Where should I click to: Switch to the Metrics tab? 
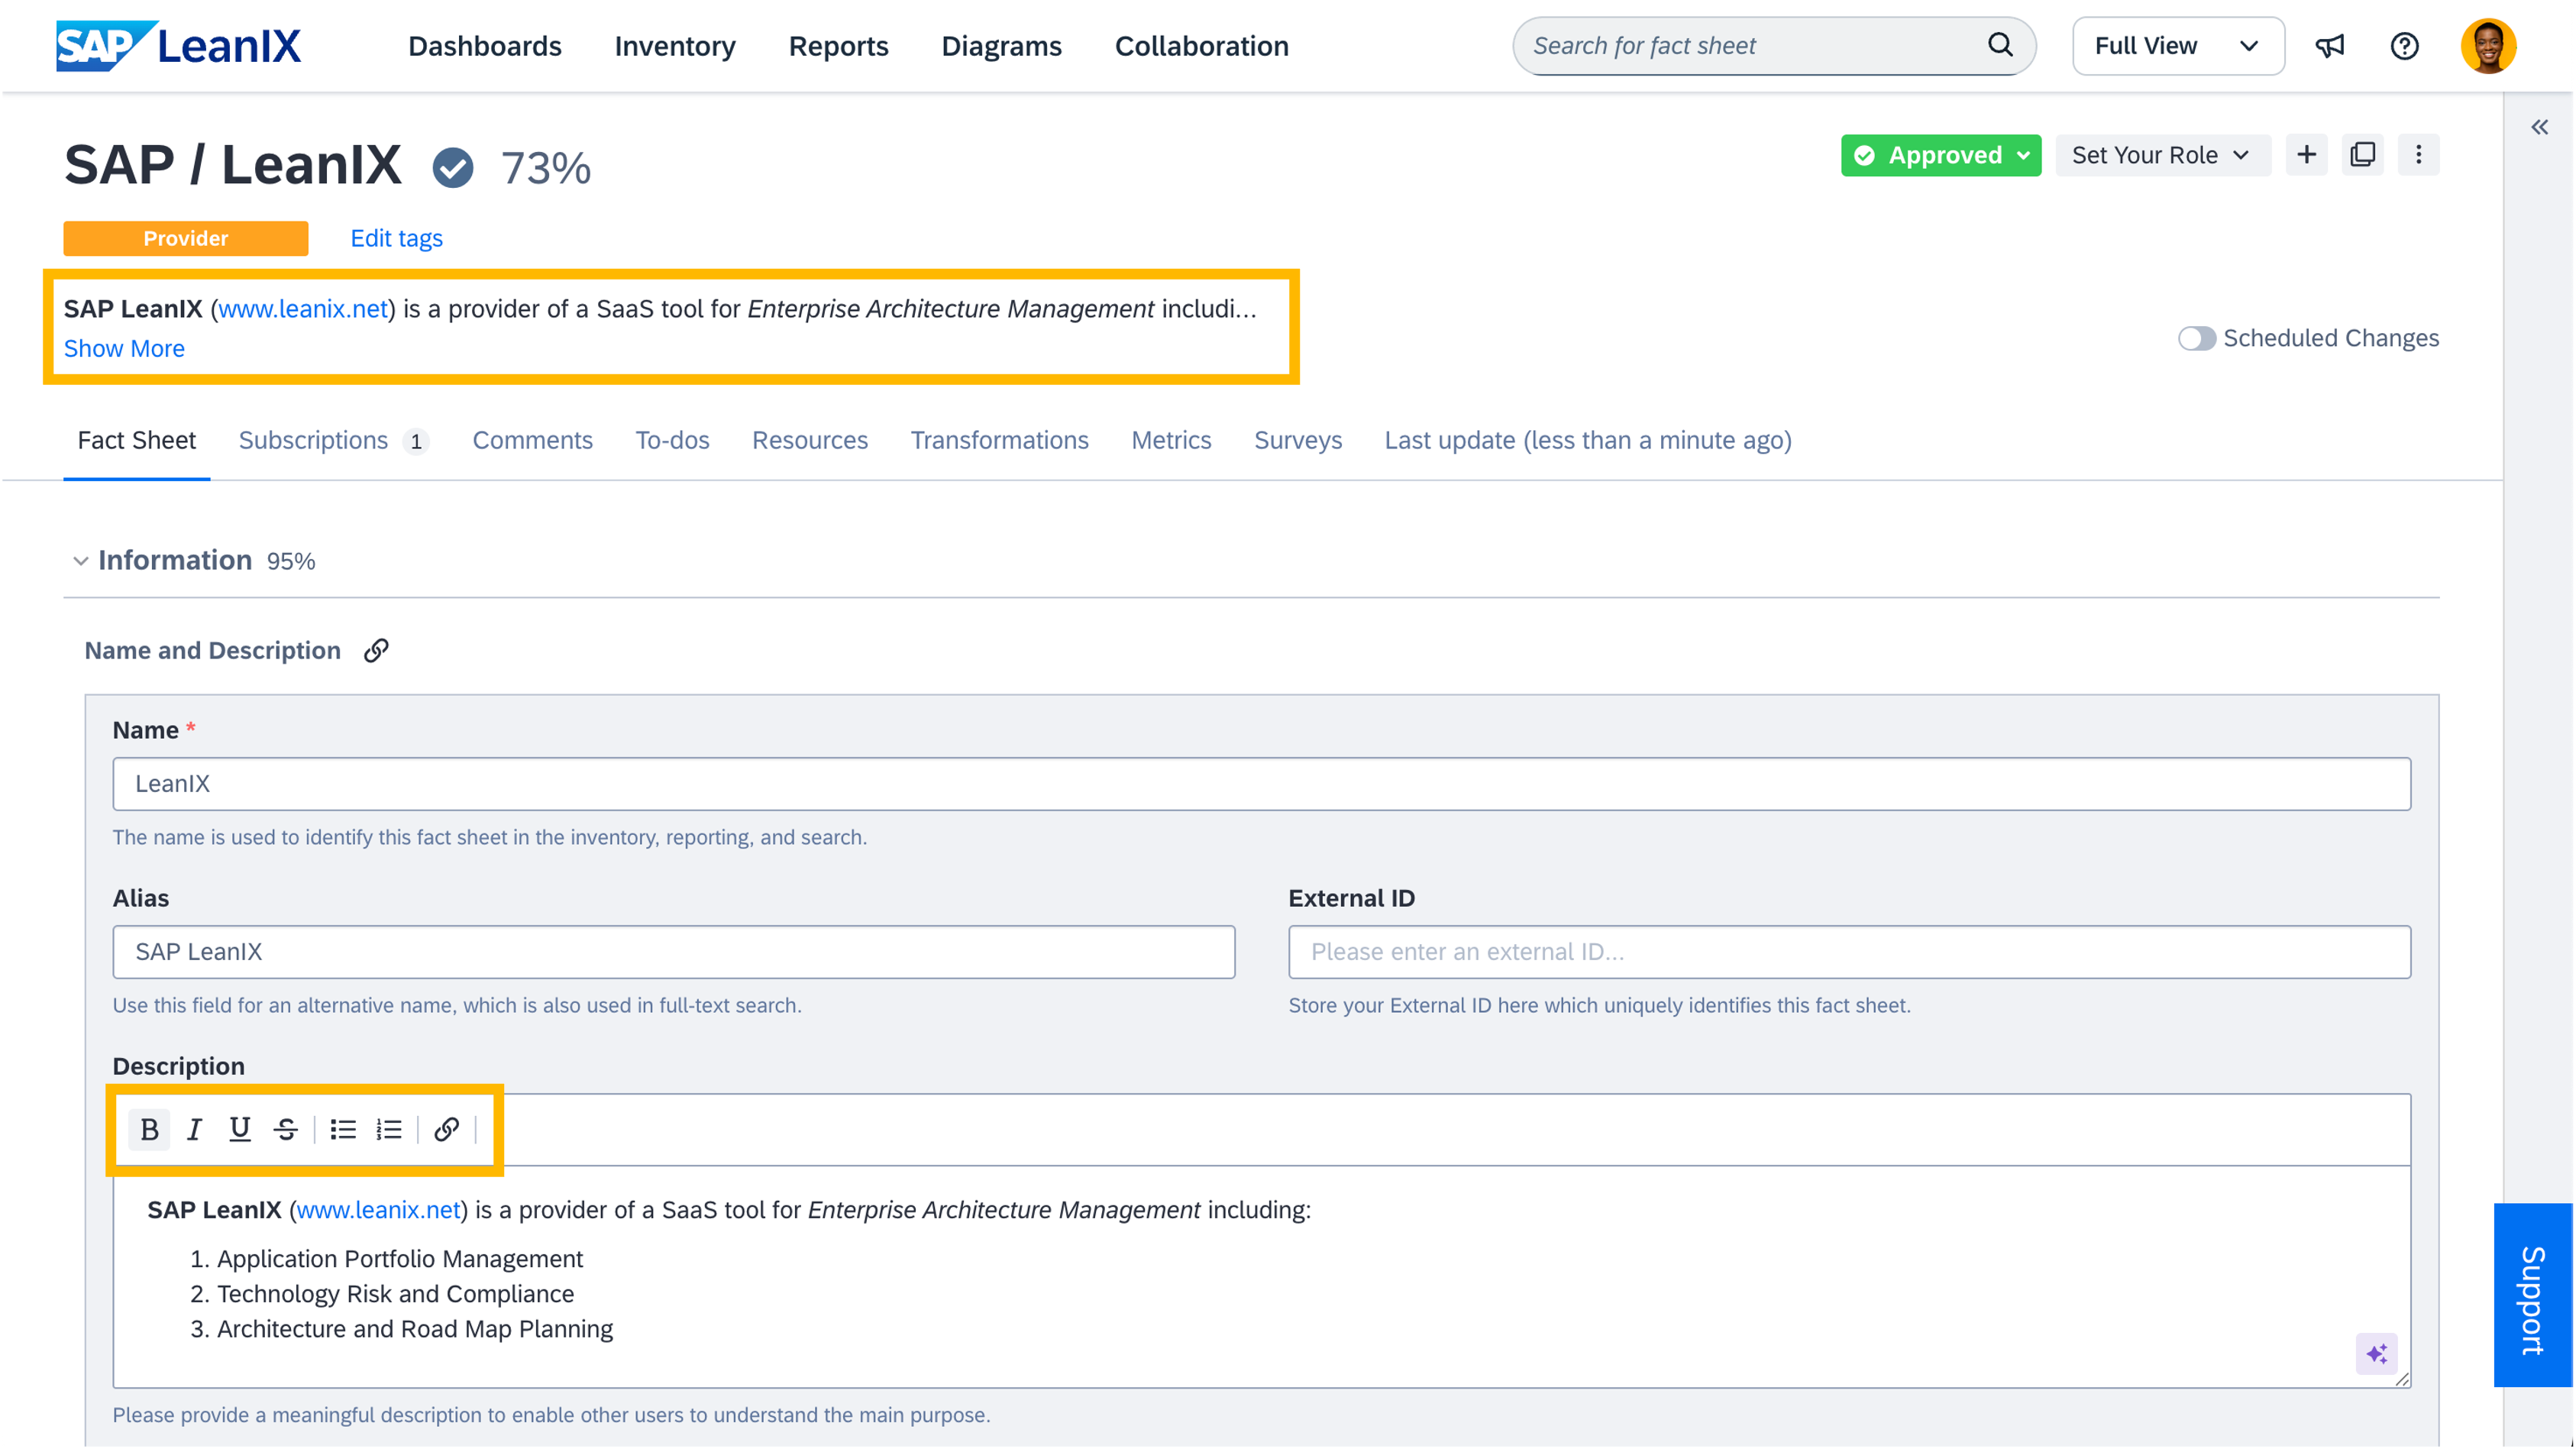[1171, 441]
